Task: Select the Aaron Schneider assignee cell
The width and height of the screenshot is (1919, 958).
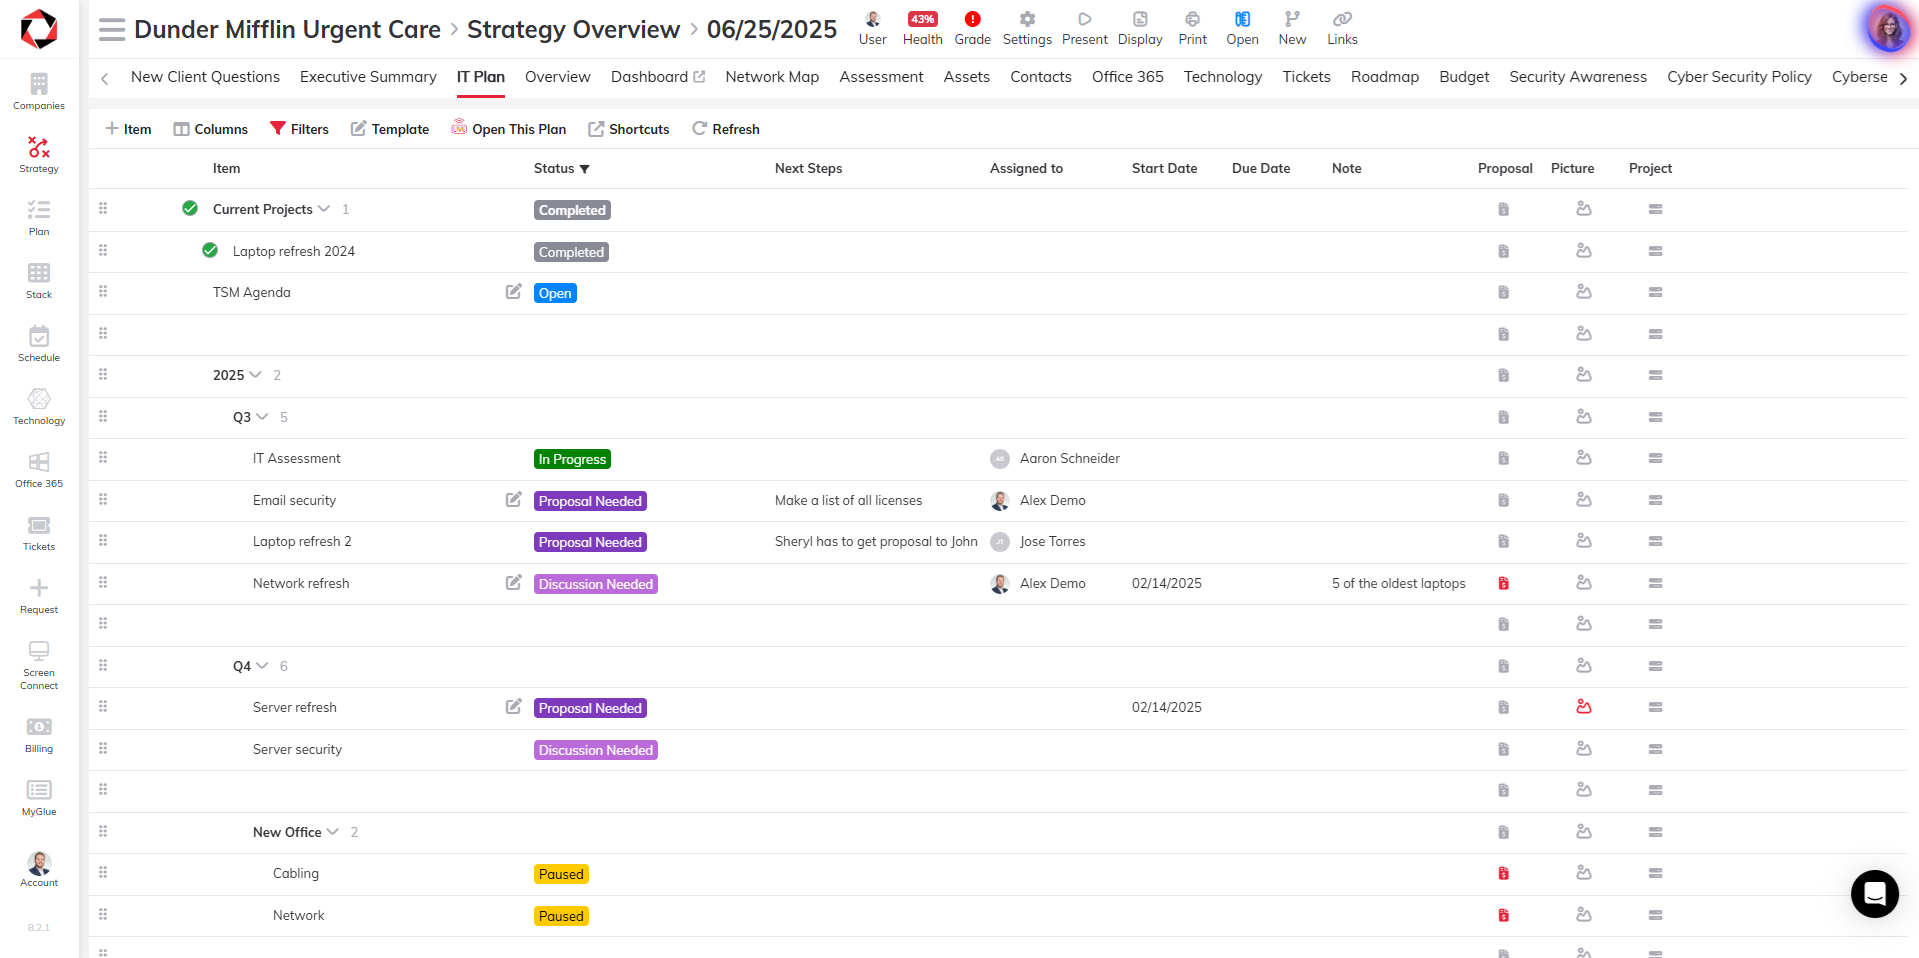Action: tap(1054, 459)
